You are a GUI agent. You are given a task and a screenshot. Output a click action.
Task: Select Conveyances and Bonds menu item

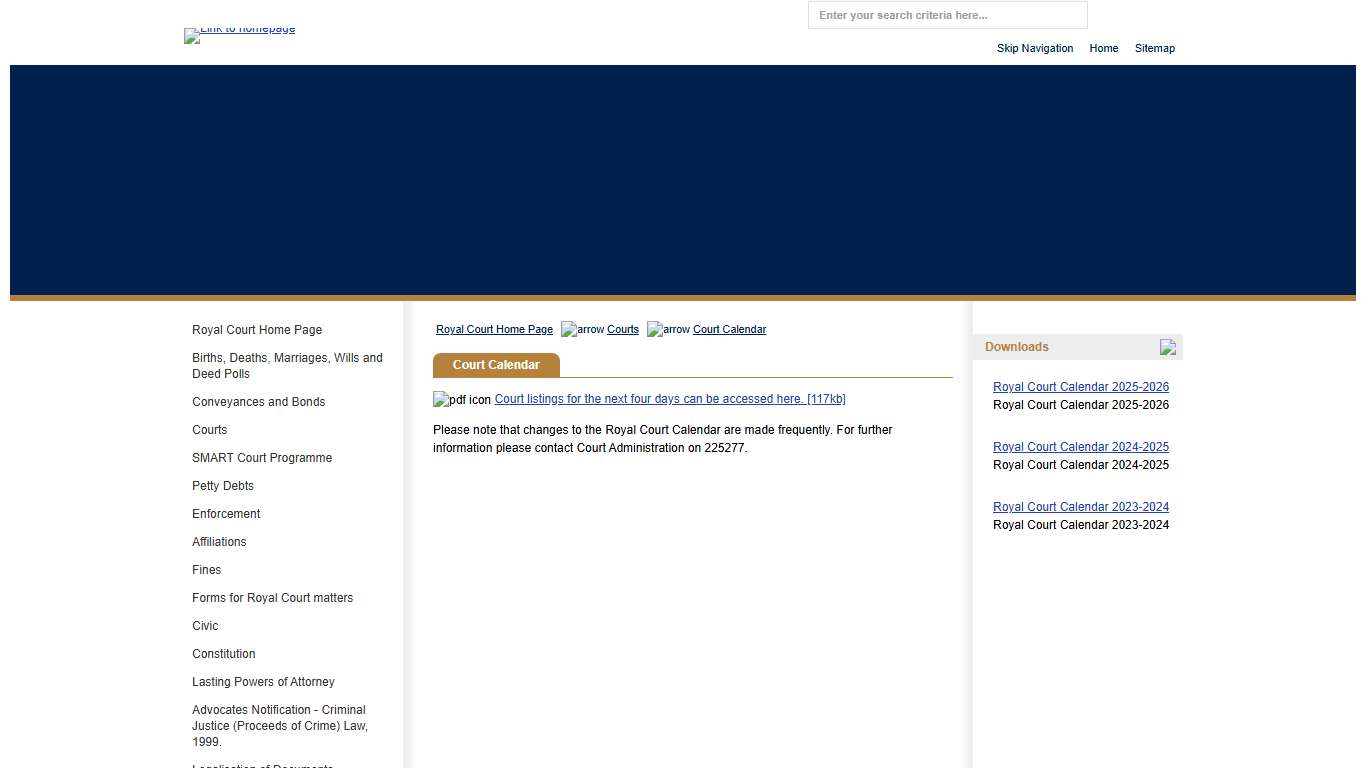[x=258, y=402]
